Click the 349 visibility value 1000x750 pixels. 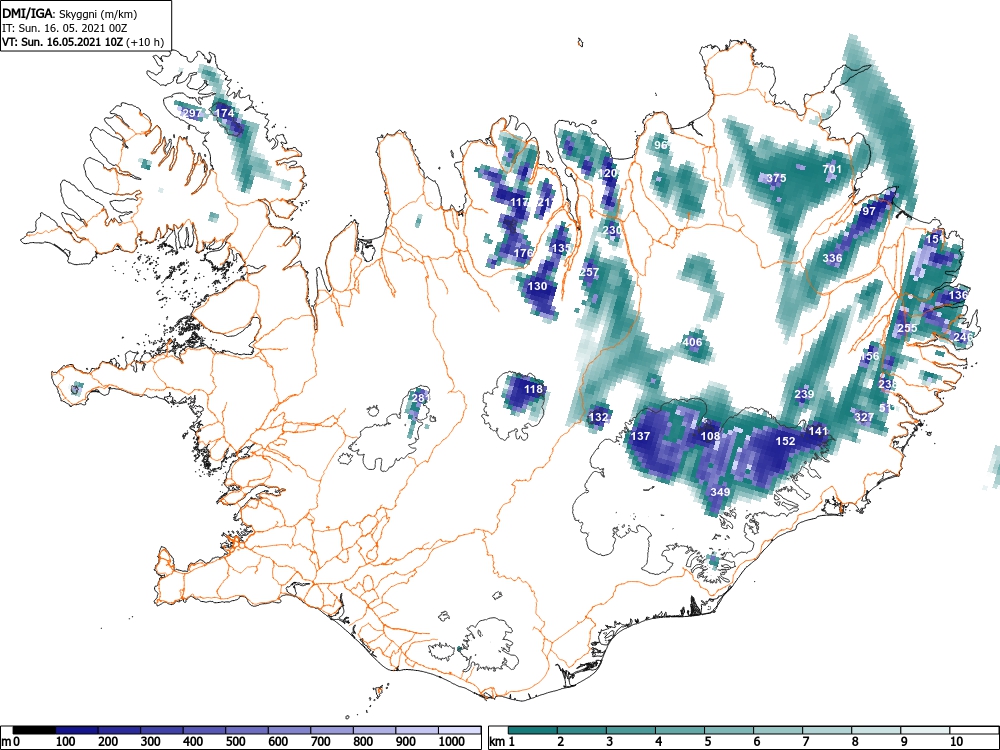[720, 492]
